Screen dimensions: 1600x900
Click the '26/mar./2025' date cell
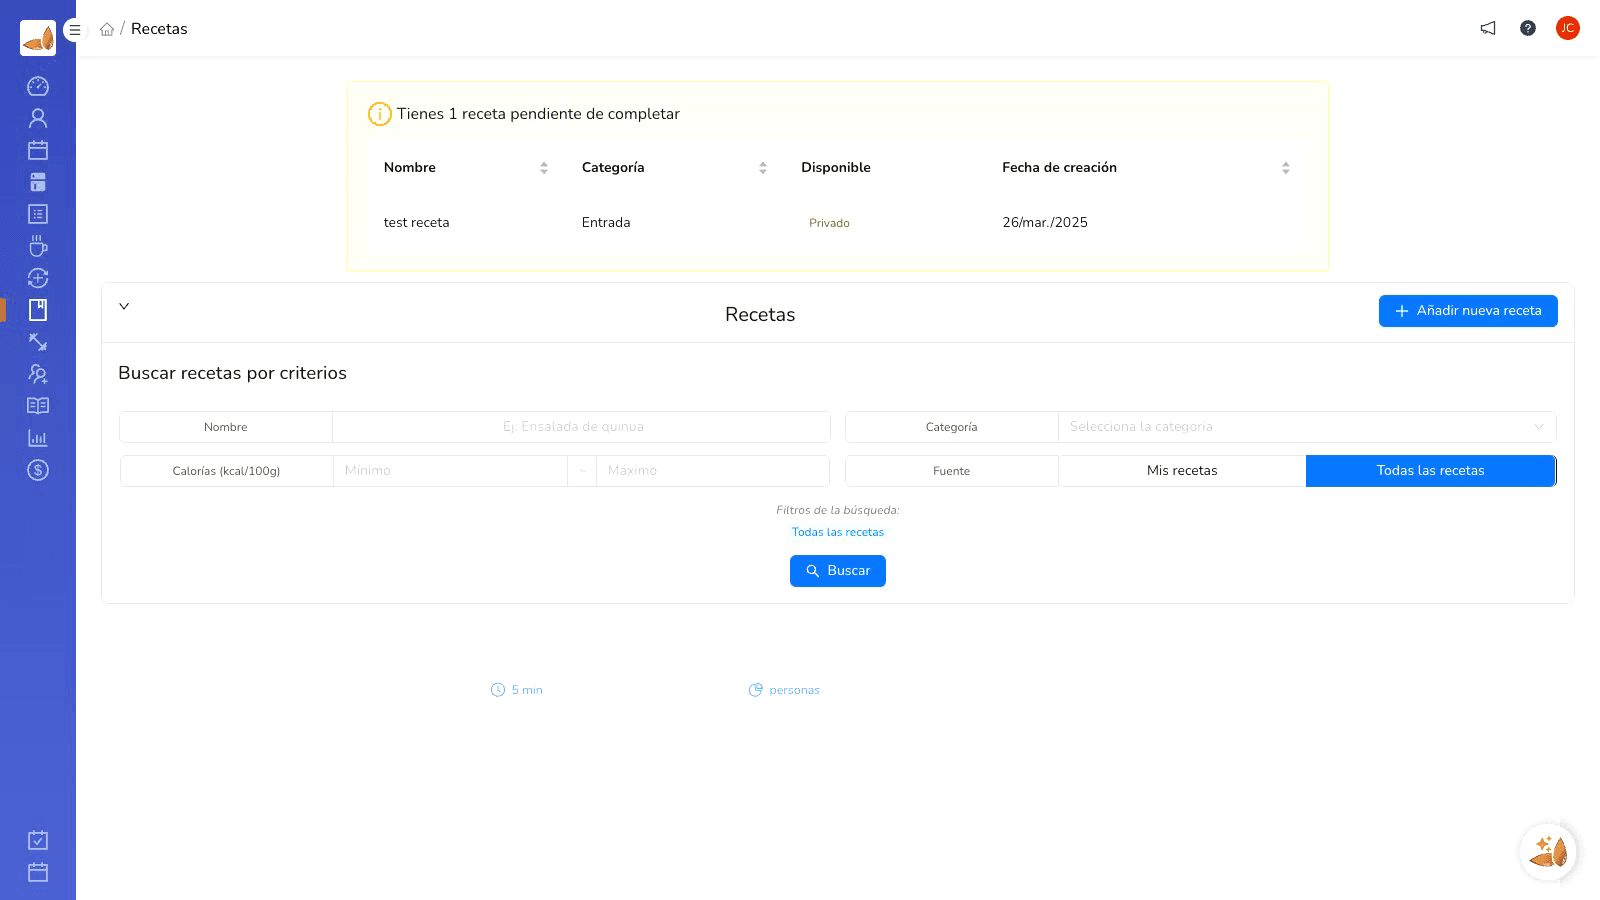click(x=1045, y=223)
